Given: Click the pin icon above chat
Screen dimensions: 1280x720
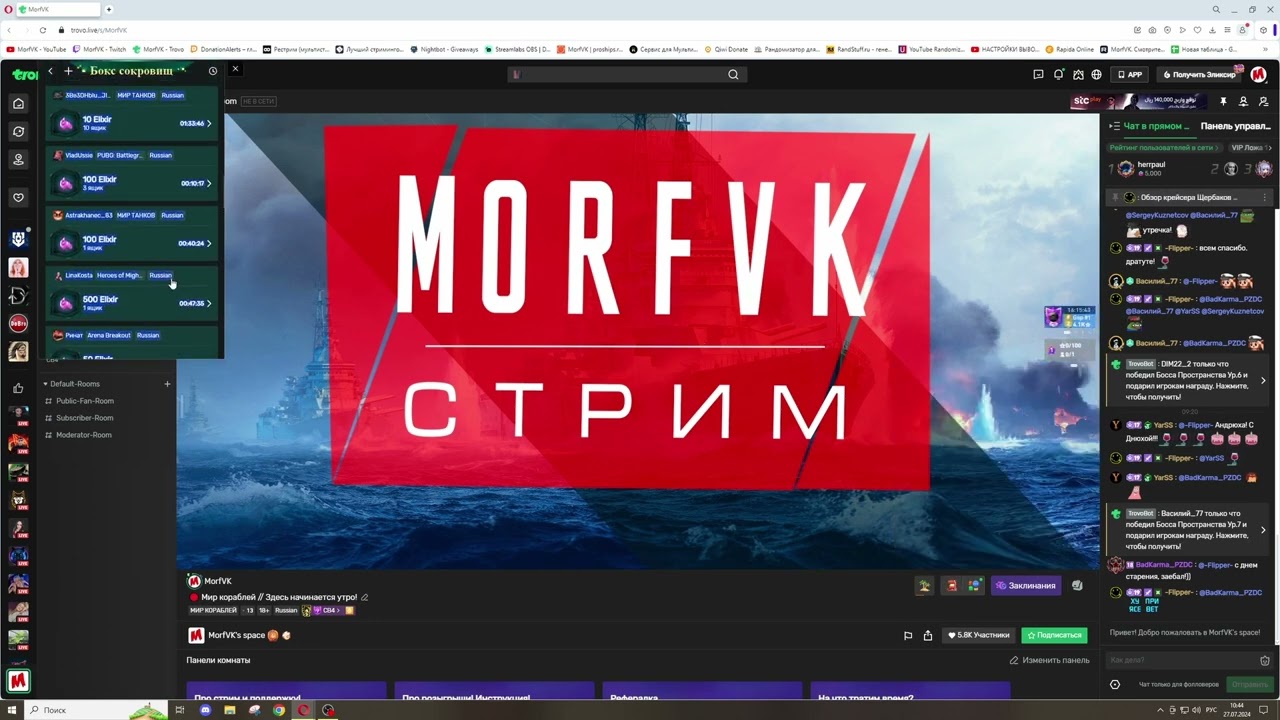Looking at the screenshot, I should tap(1223, 102).
